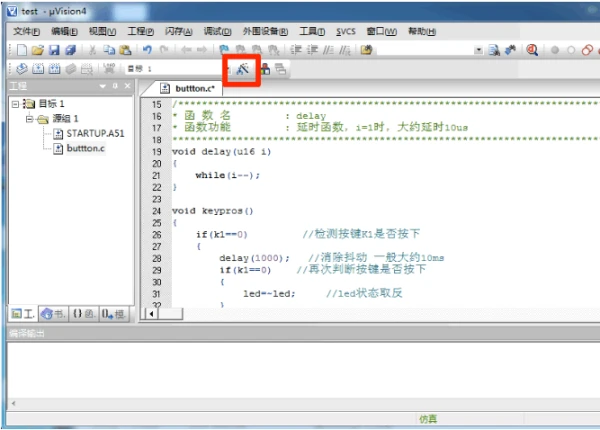Select STARTUP.A51 in the project tree

tap(95, 134)
